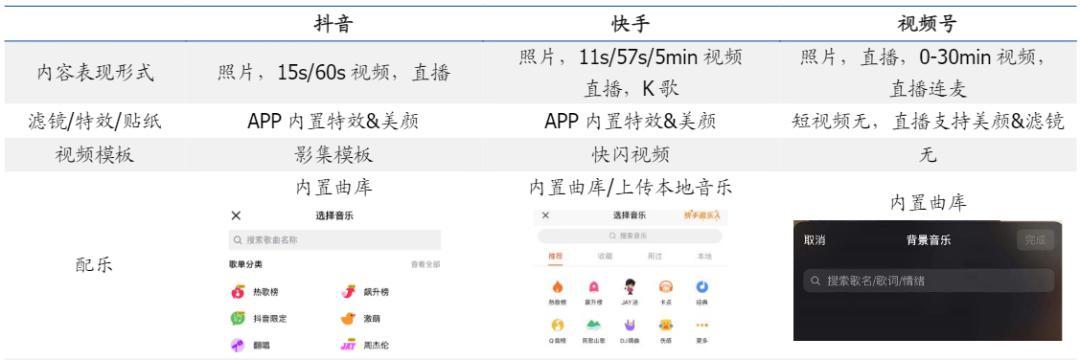1080x360 pixels.
Task: Choose the crying face 伤感 icon
Action: coord(665,325)
